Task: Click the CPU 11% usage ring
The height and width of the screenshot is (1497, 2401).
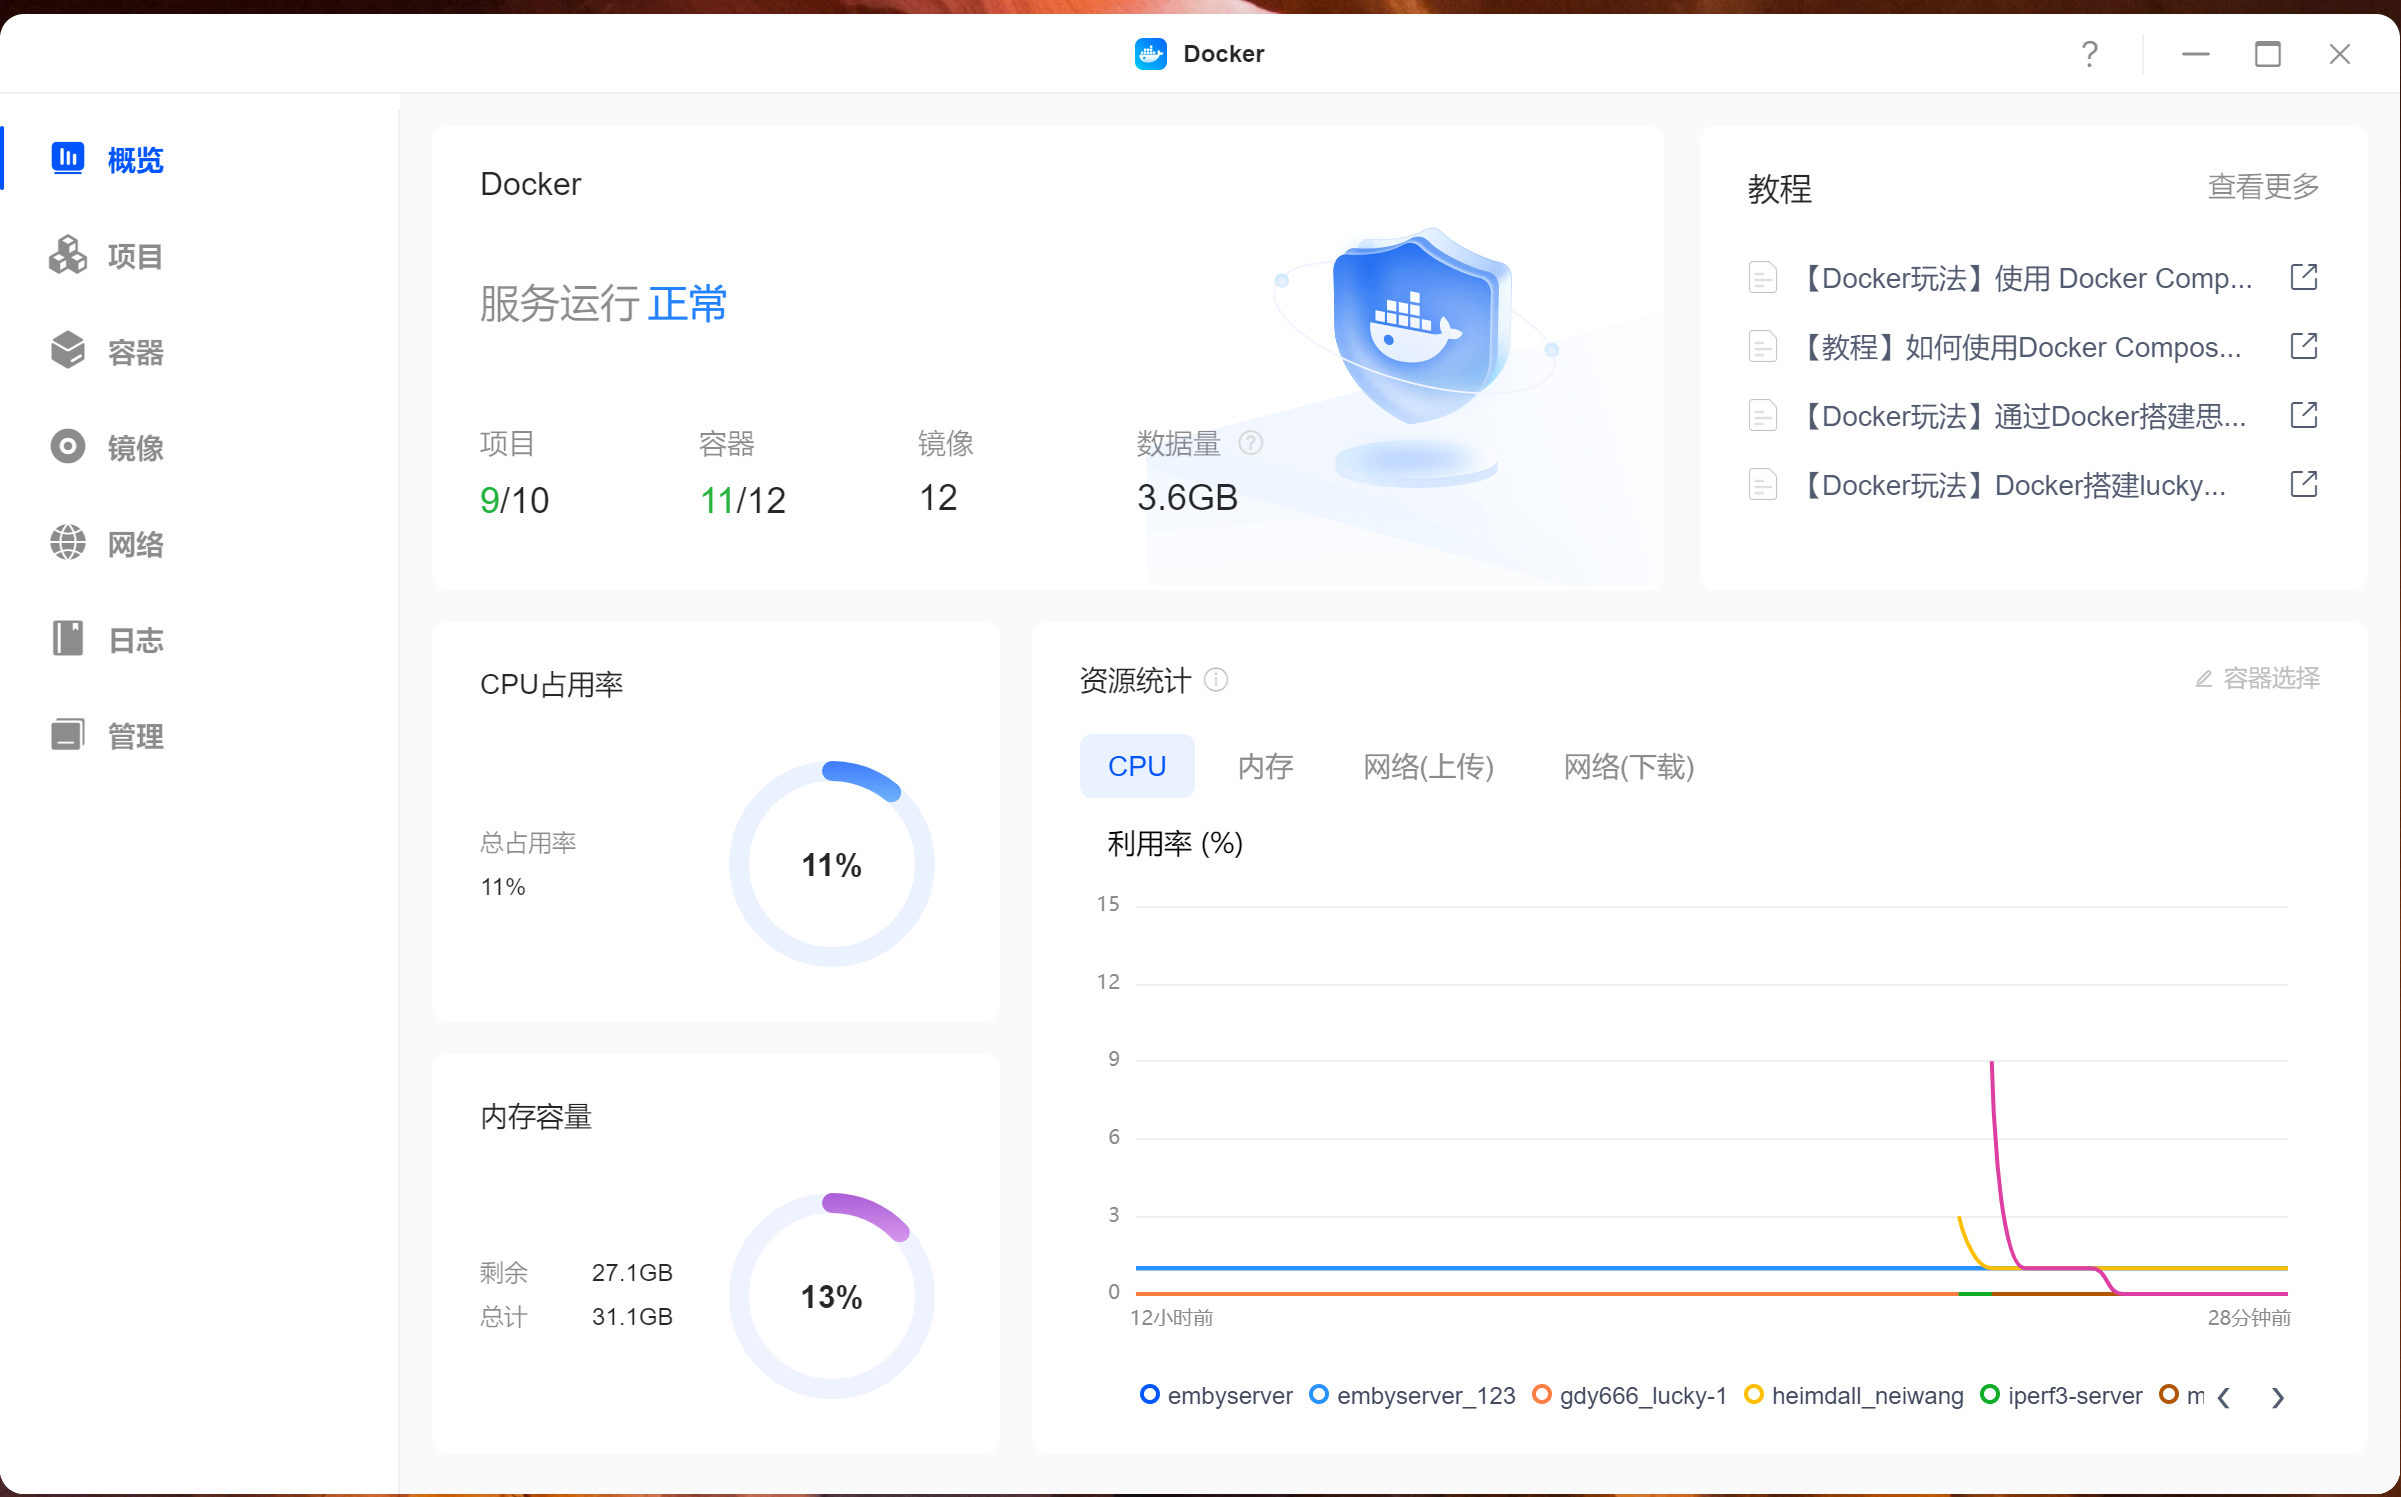Action: pos(832,864)
